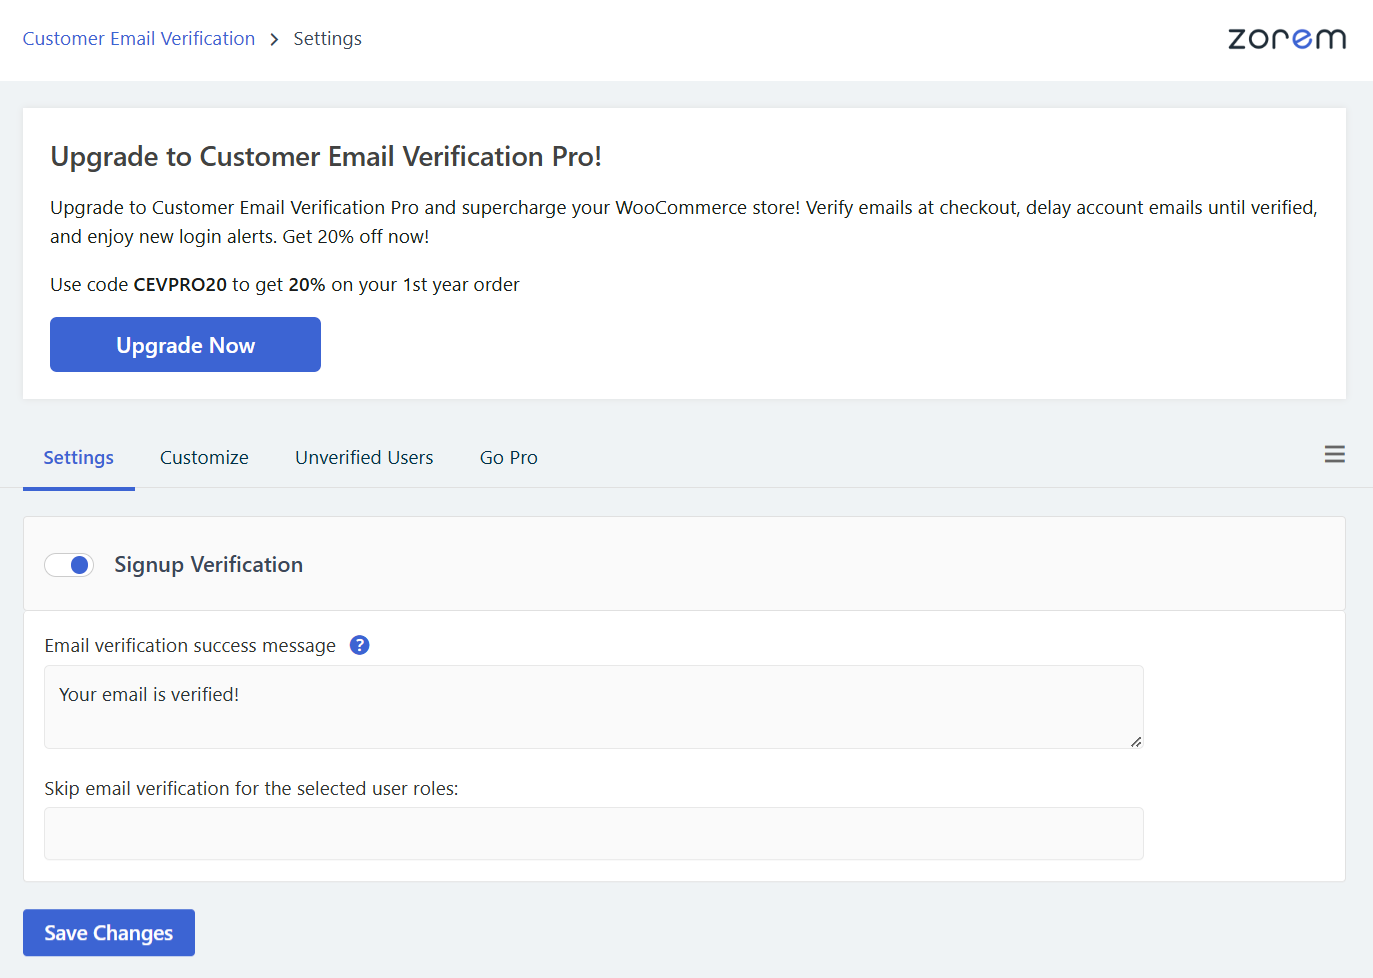1373x978 pixels.
Task: Click the 'Email verification success message' label
Action: click(190, 646)
